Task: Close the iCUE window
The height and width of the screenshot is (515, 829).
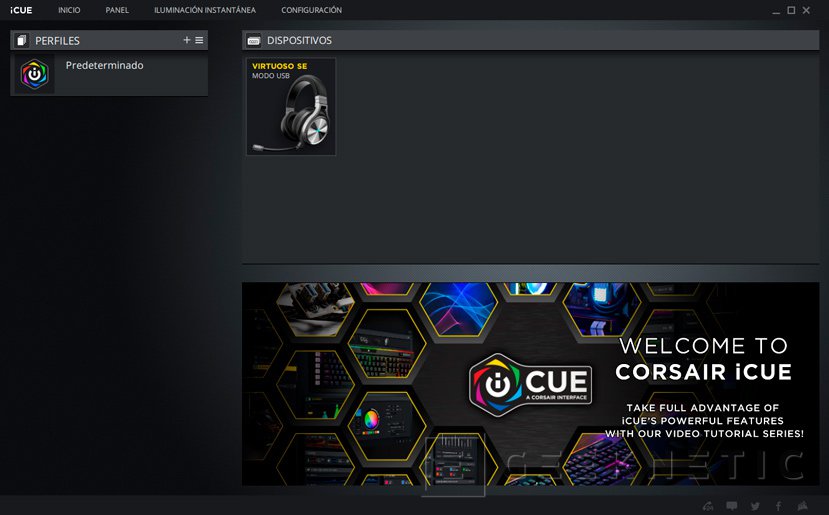Action: (806, 10)
